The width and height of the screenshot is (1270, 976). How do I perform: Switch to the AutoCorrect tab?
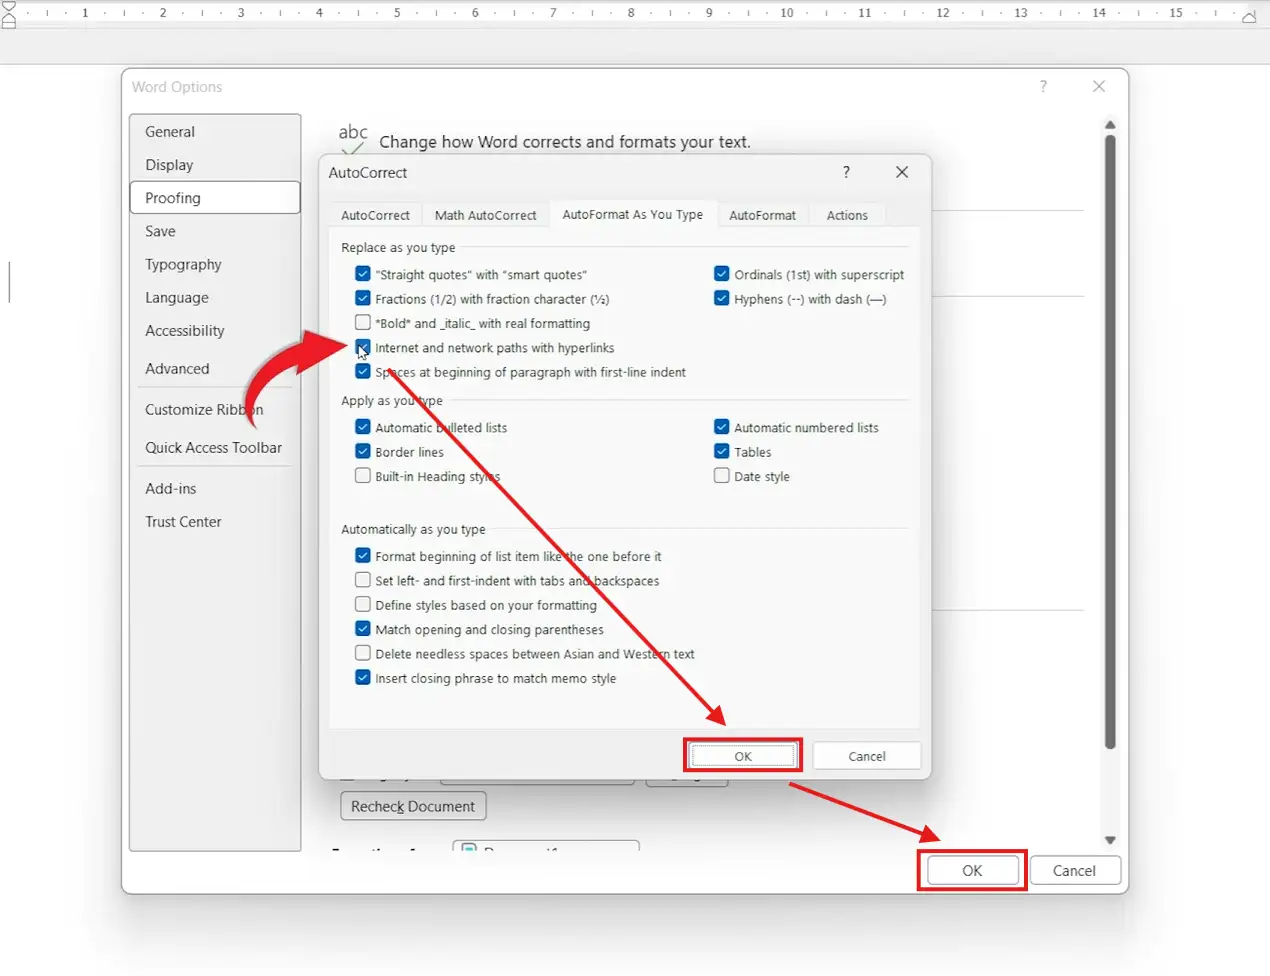(x=375, y=215)
